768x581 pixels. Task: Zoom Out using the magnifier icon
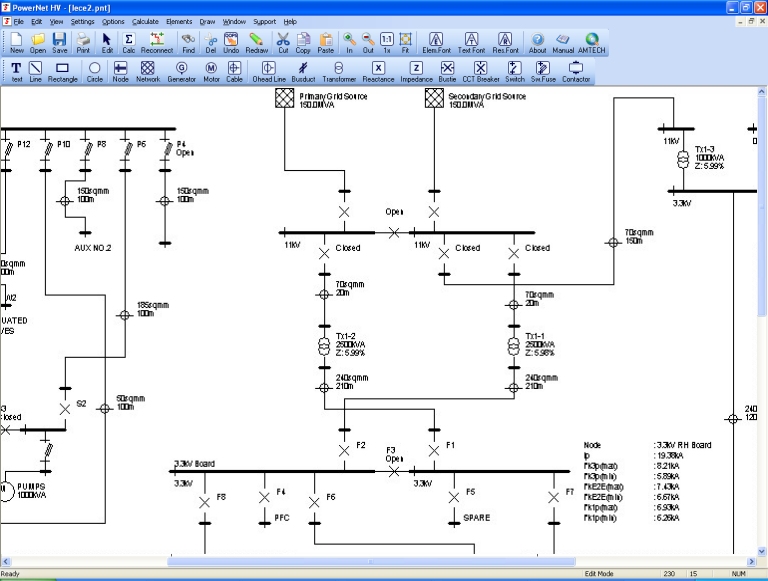click(x=368, y=43)
